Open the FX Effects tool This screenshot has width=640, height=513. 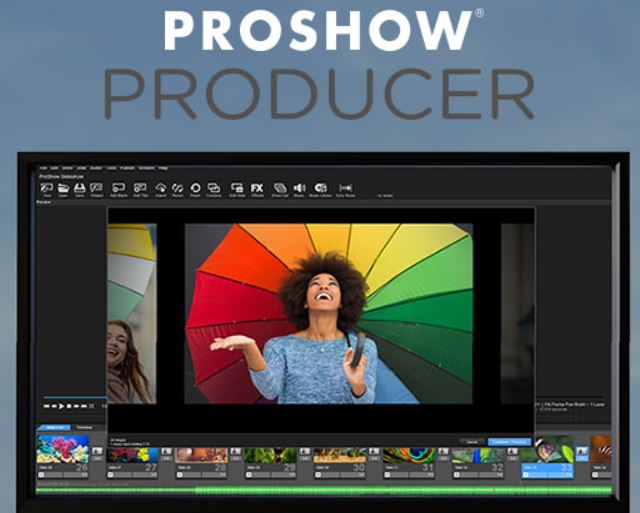coord(257,188)
